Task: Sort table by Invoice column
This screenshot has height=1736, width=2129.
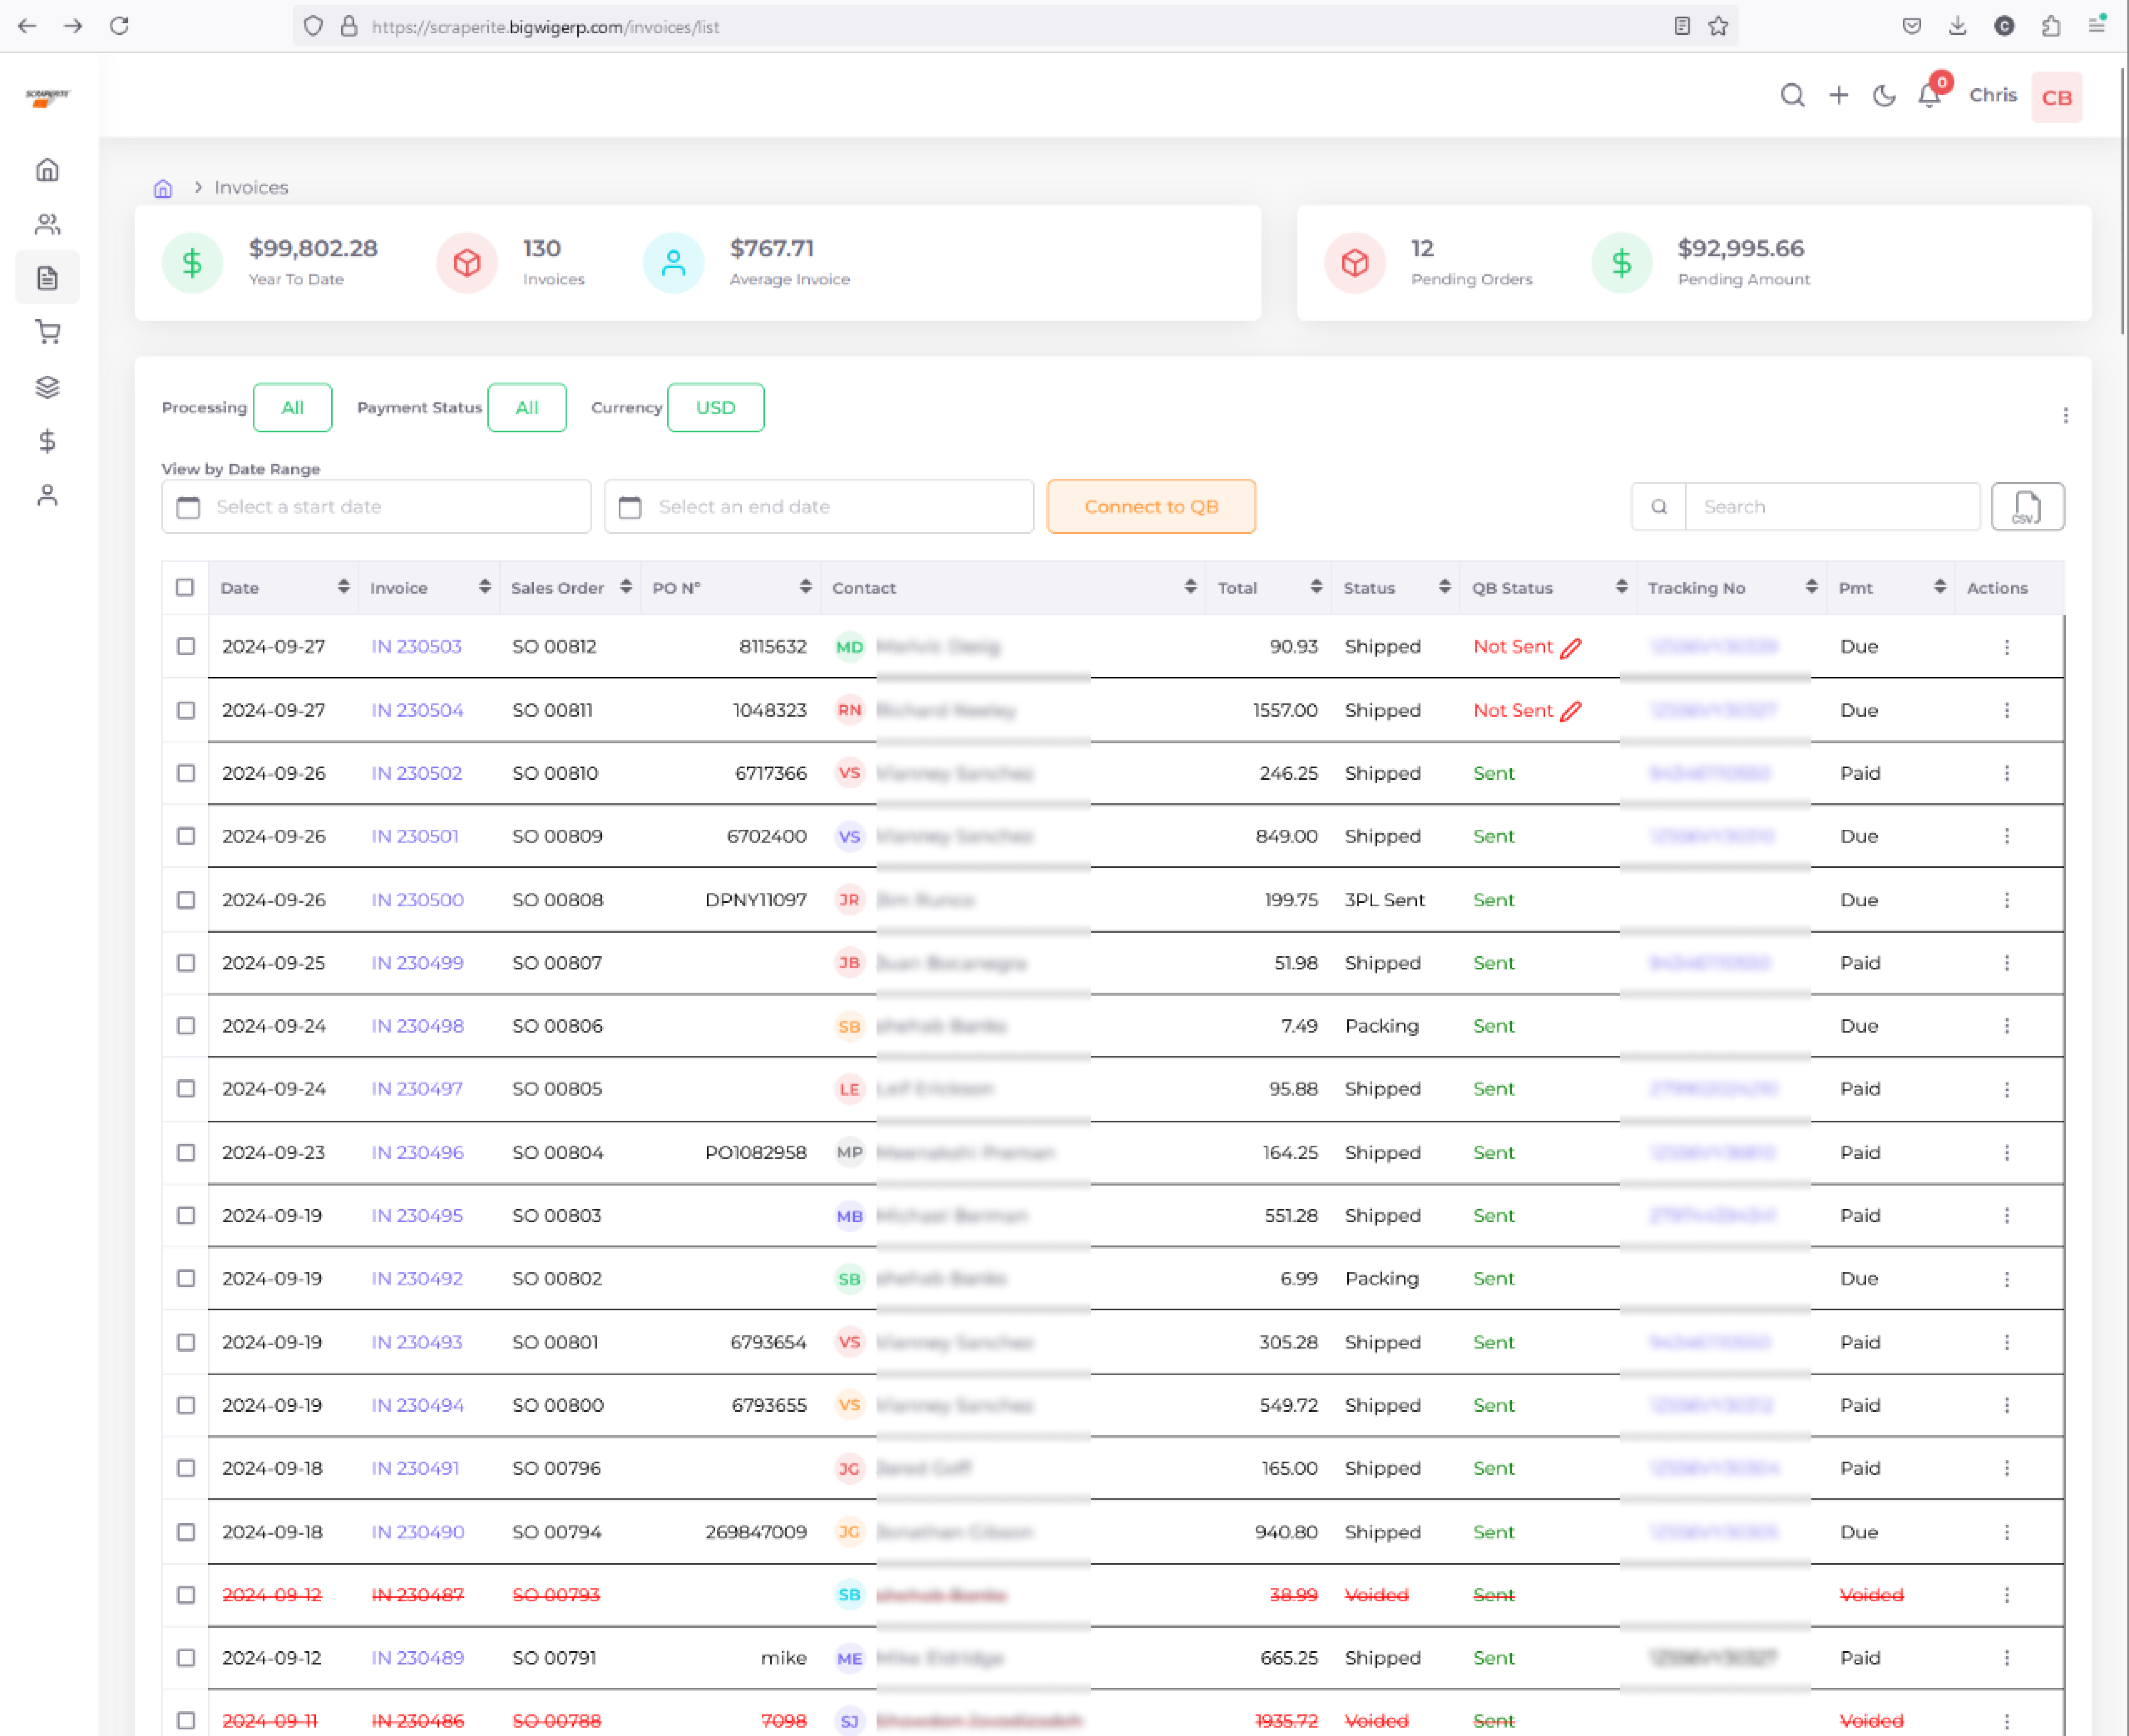Action: (x=484, y=587)
